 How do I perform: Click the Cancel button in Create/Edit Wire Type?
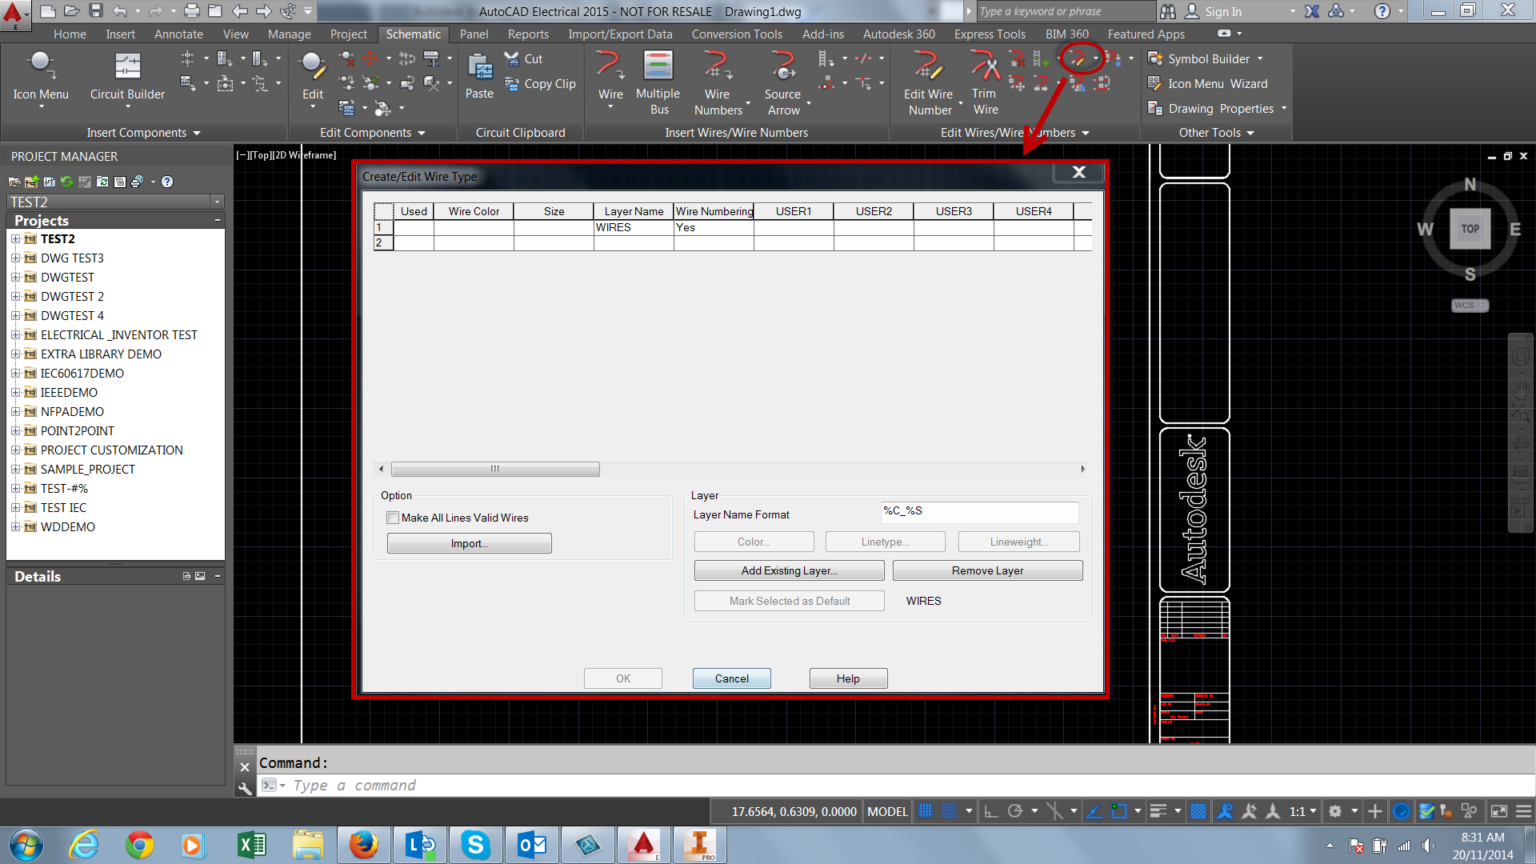731,678
